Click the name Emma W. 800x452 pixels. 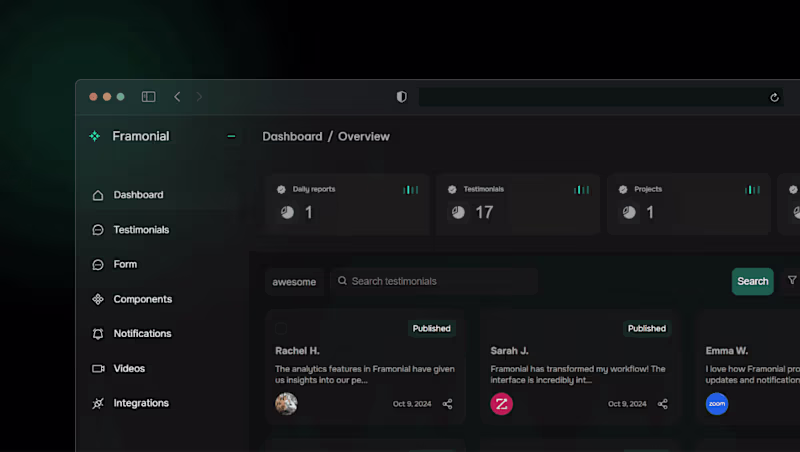tap(727, 351)
